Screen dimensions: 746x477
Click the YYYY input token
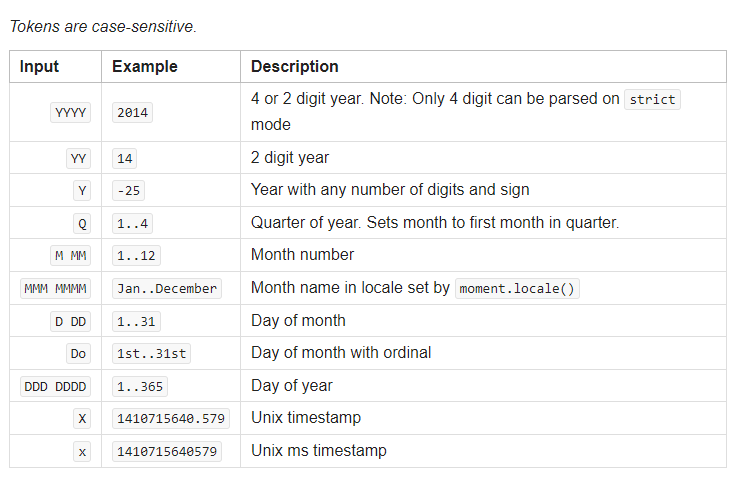tap(70, 113)
